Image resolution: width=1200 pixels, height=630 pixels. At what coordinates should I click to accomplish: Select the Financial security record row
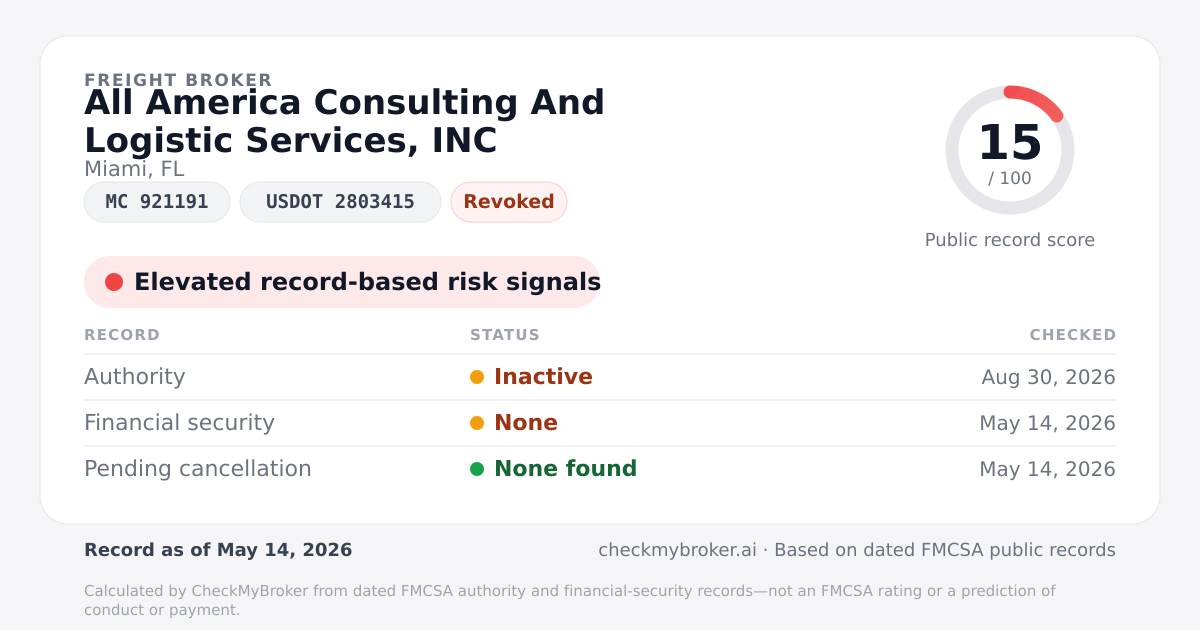coord(600,423)
